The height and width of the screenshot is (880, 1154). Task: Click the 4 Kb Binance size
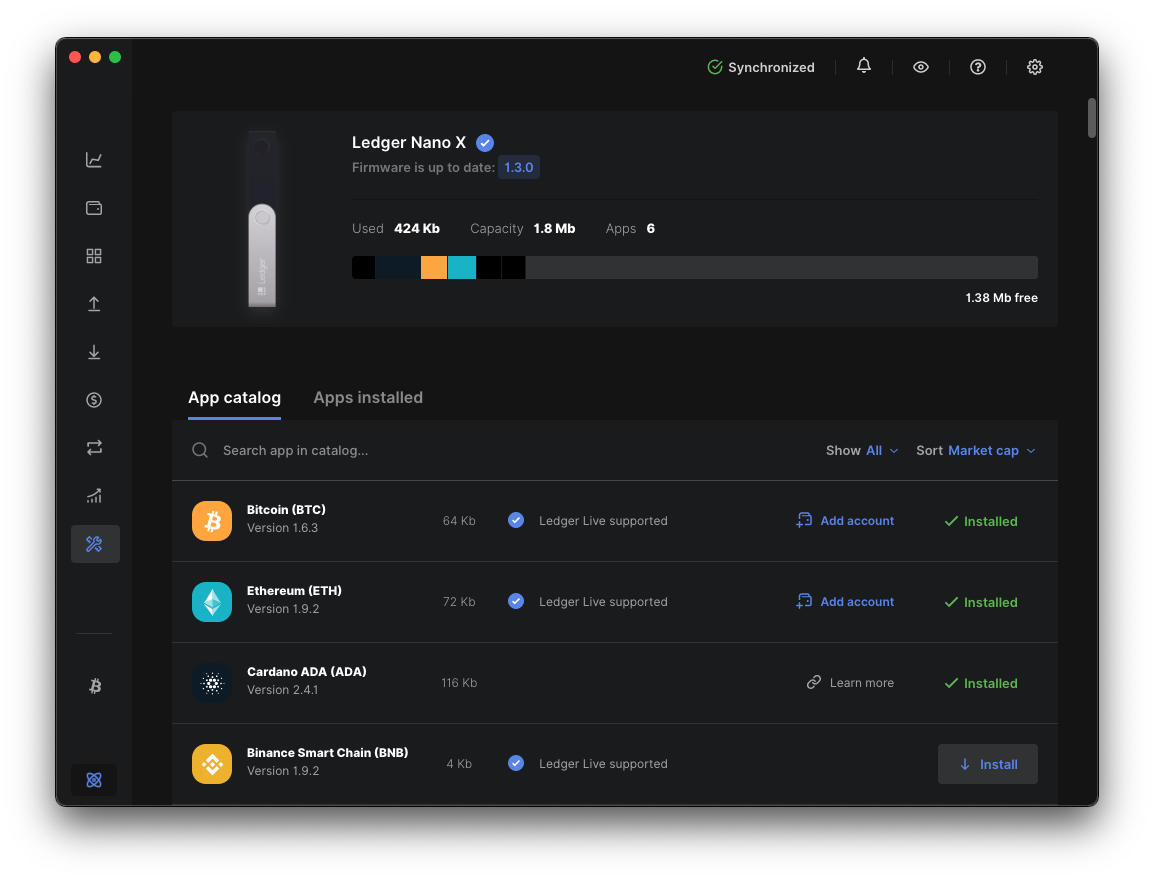[x=459, y=764]
